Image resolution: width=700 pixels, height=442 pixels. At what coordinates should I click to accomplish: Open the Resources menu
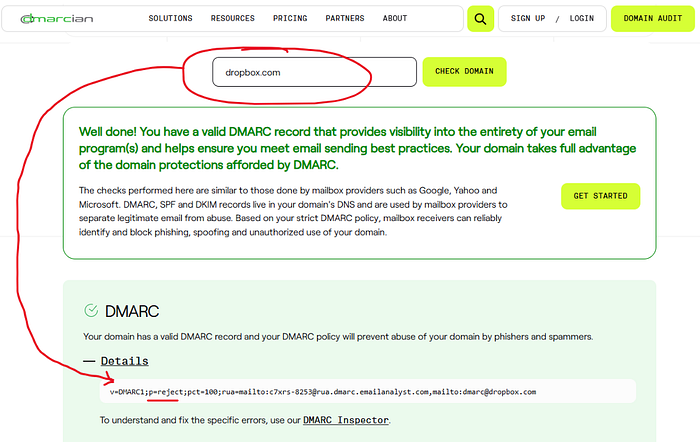click(233, 18)
